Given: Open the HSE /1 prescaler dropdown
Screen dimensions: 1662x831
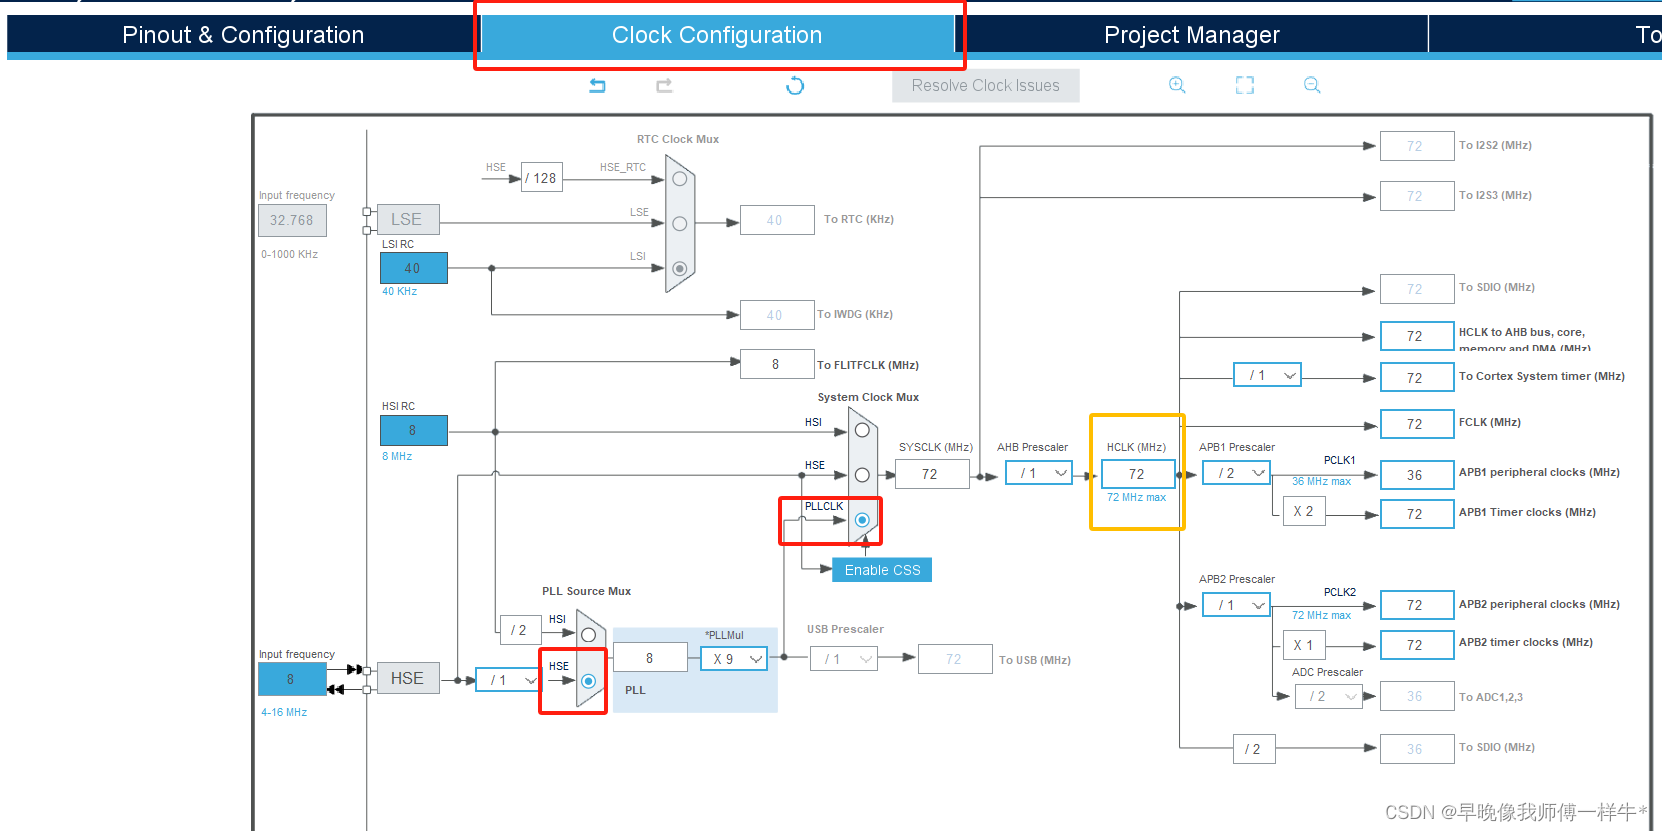Looking at the screenshot, I should tap(509, 680).
